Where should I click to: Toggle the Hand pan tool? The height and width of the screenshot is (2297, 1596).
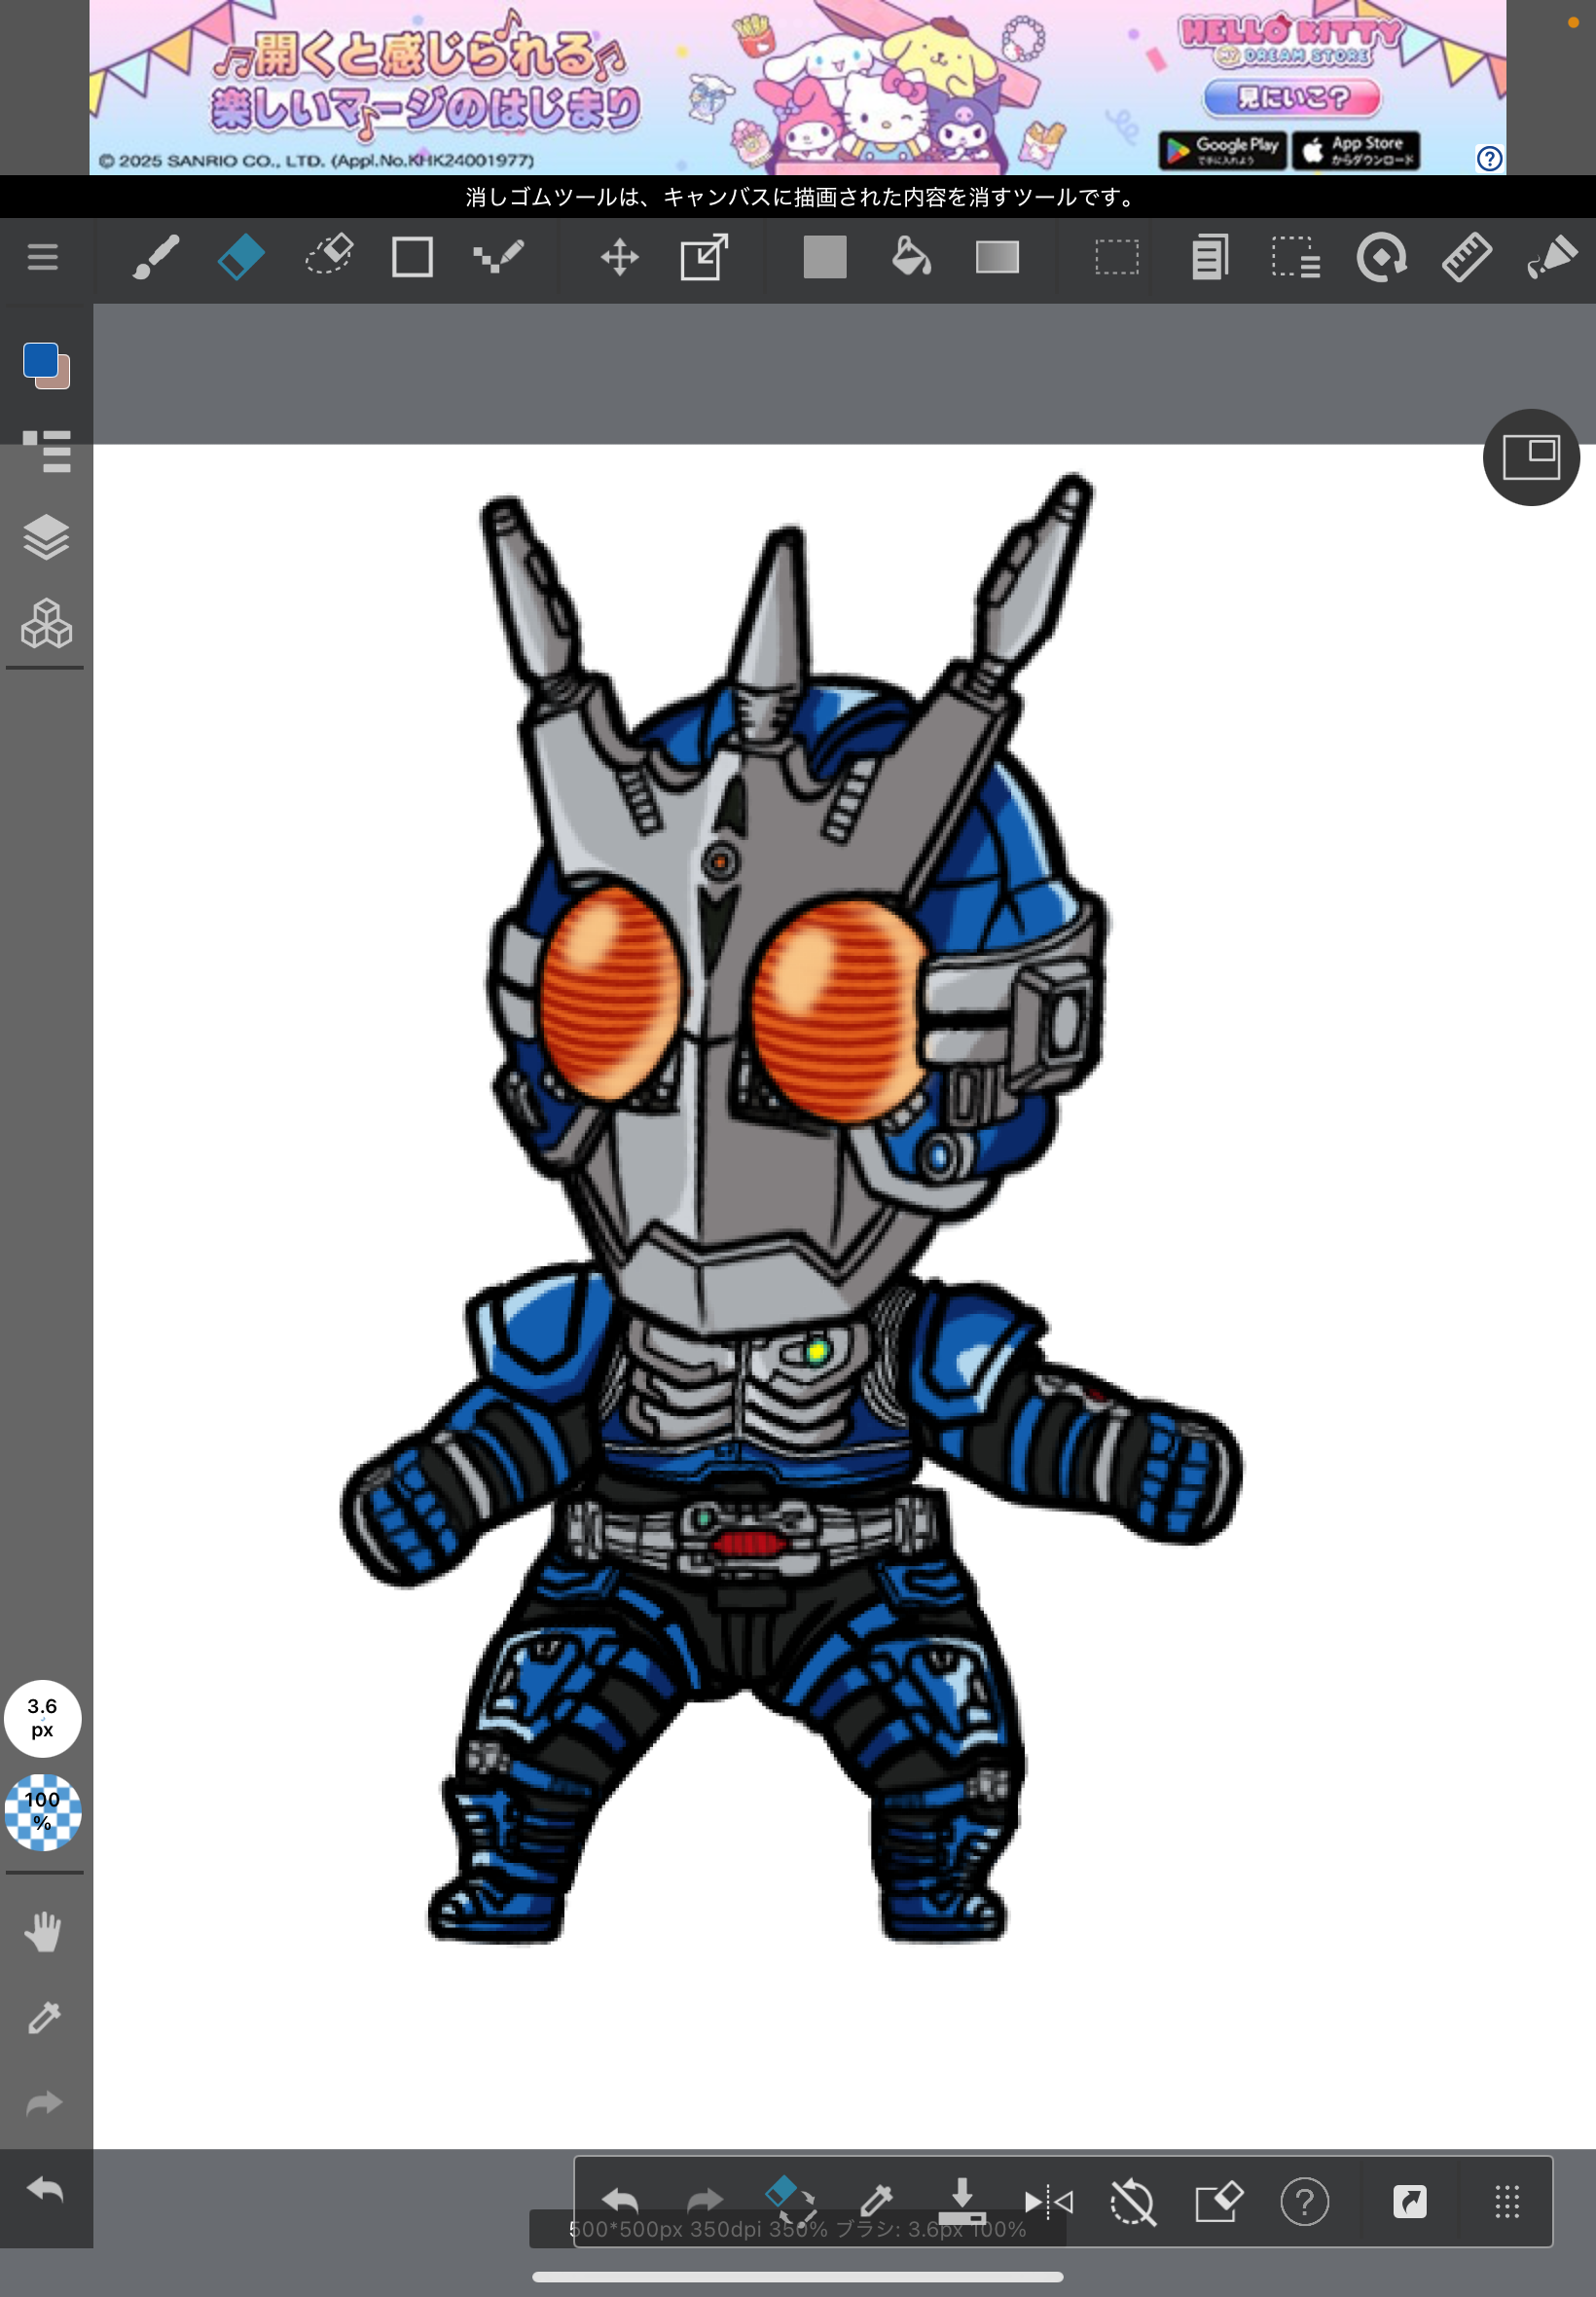click(43, 1931)
